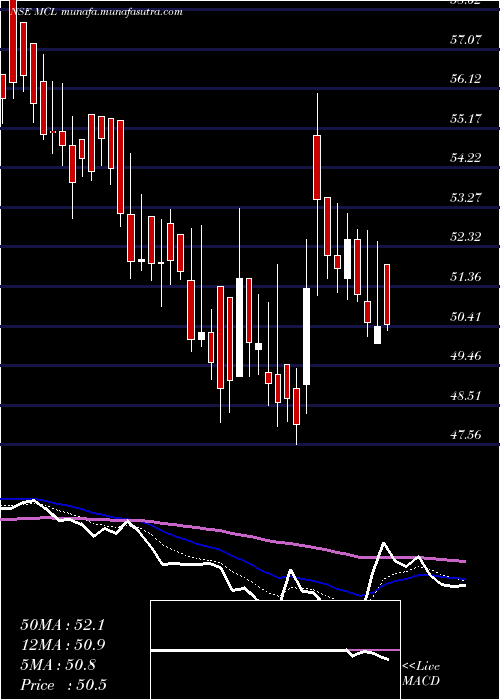Click the 52.32 price axis label
The width and height of the screenshot is (500, 700).
tap(465, 237)
